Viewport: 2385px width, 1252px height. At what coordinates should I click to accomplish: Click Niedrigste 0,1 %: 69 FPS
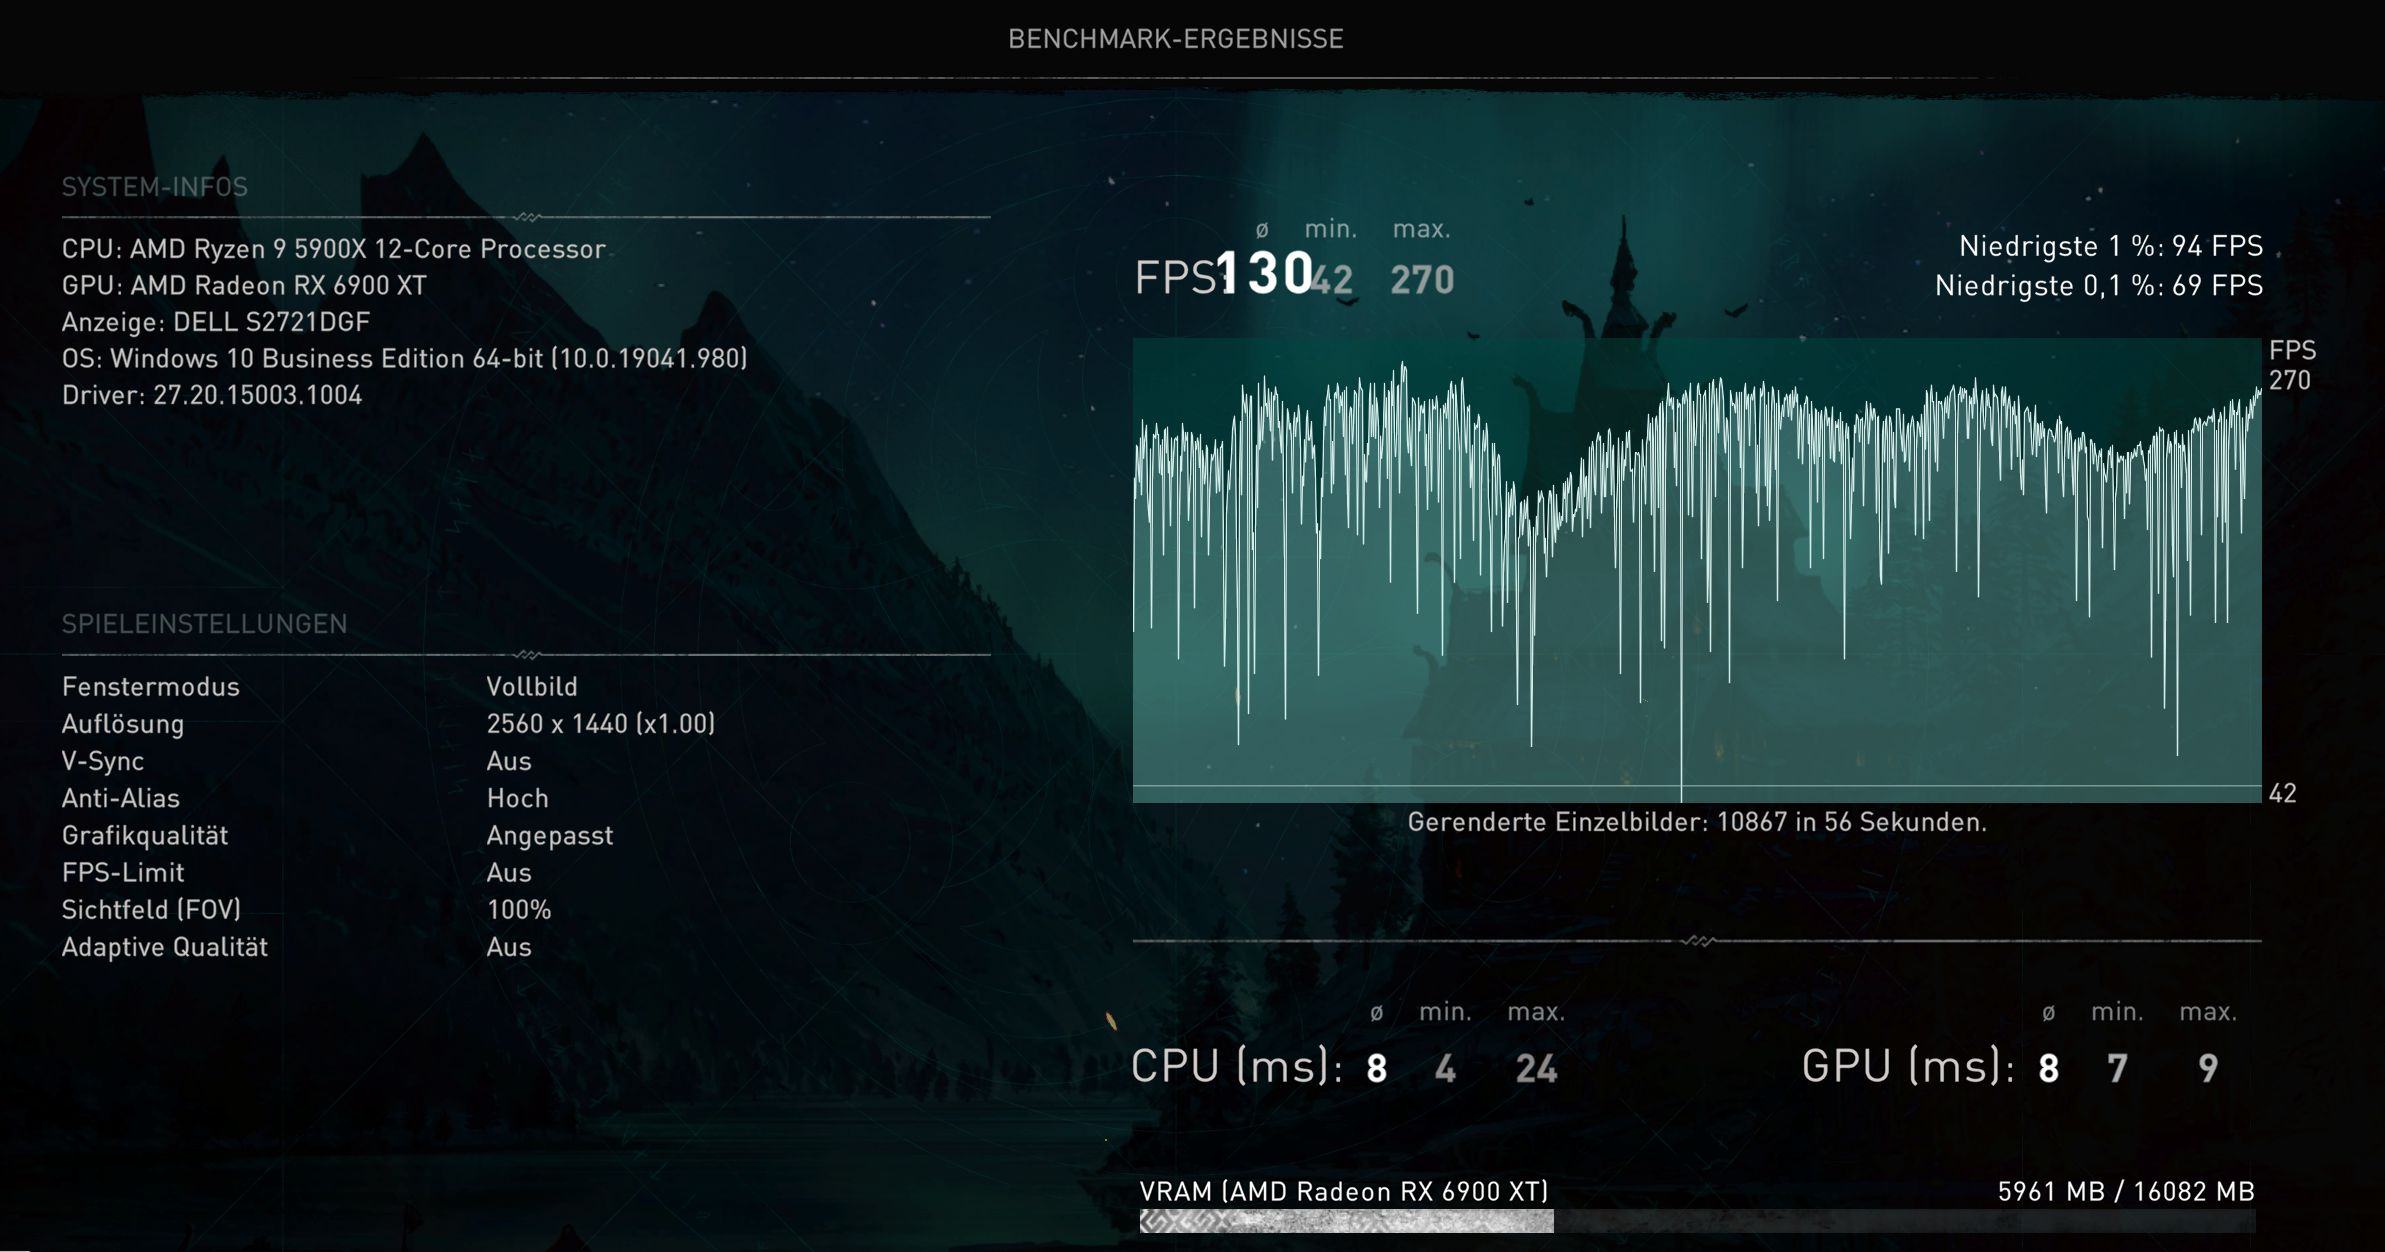click(x=2099, y=286)
